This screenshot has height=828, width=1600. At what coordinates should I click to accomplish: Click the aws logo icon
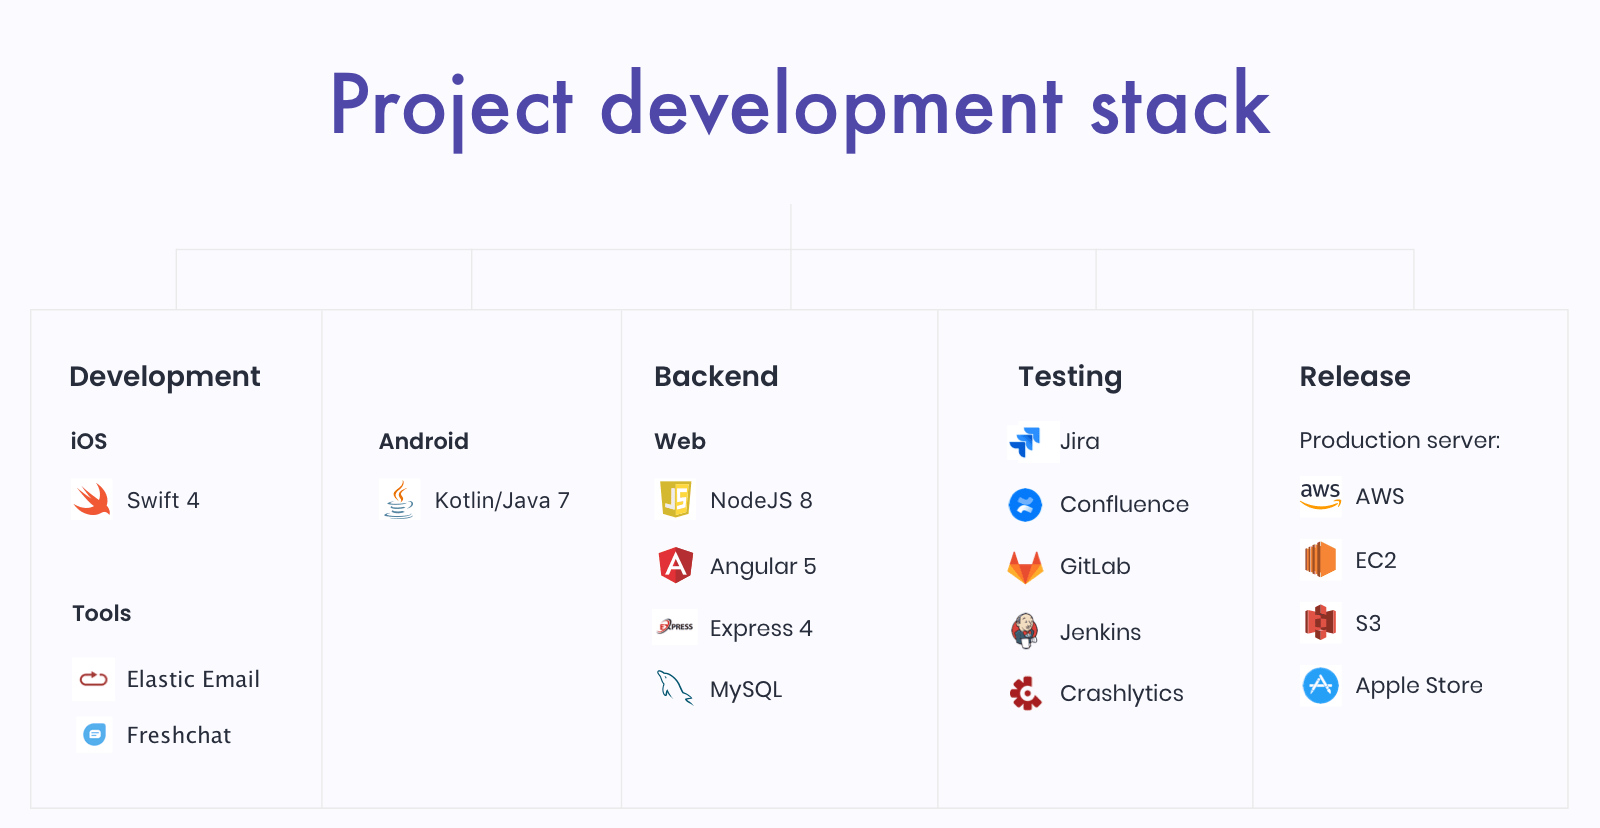[1320, 496]
